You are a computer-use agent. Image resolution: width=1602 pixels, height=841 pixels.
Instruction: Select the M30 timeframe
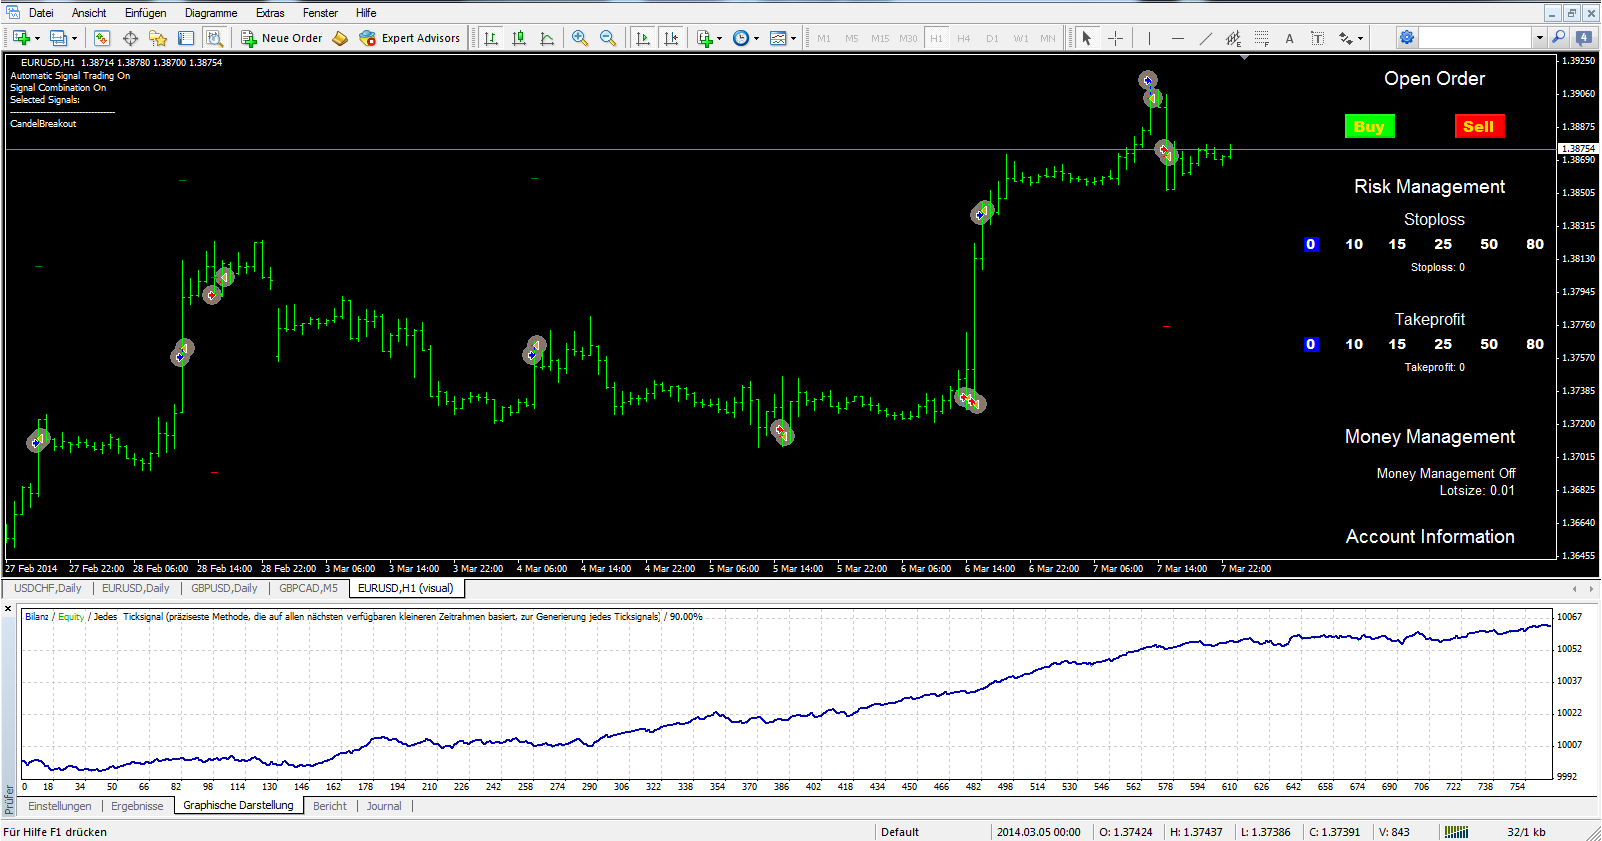click(x=908, y=38)
